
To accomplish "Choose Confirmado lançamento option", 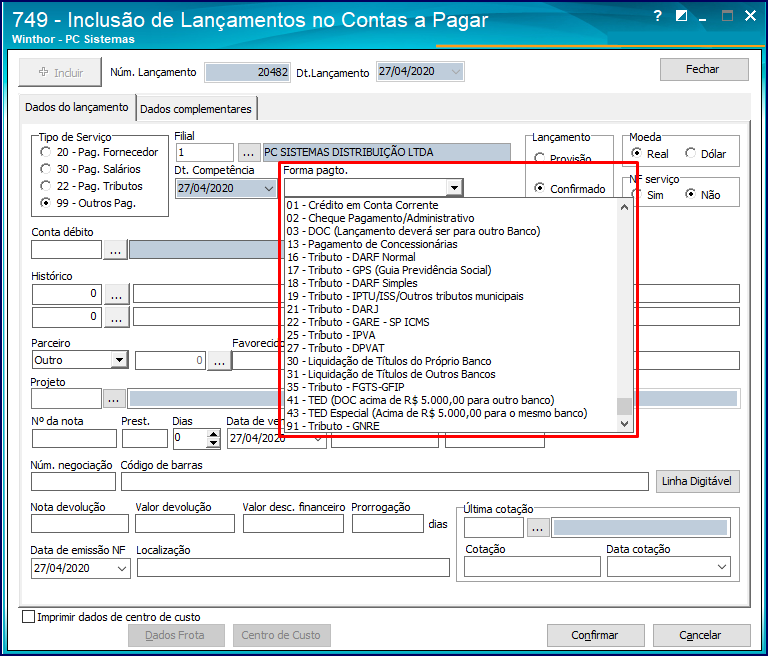I will click(570, 189).
